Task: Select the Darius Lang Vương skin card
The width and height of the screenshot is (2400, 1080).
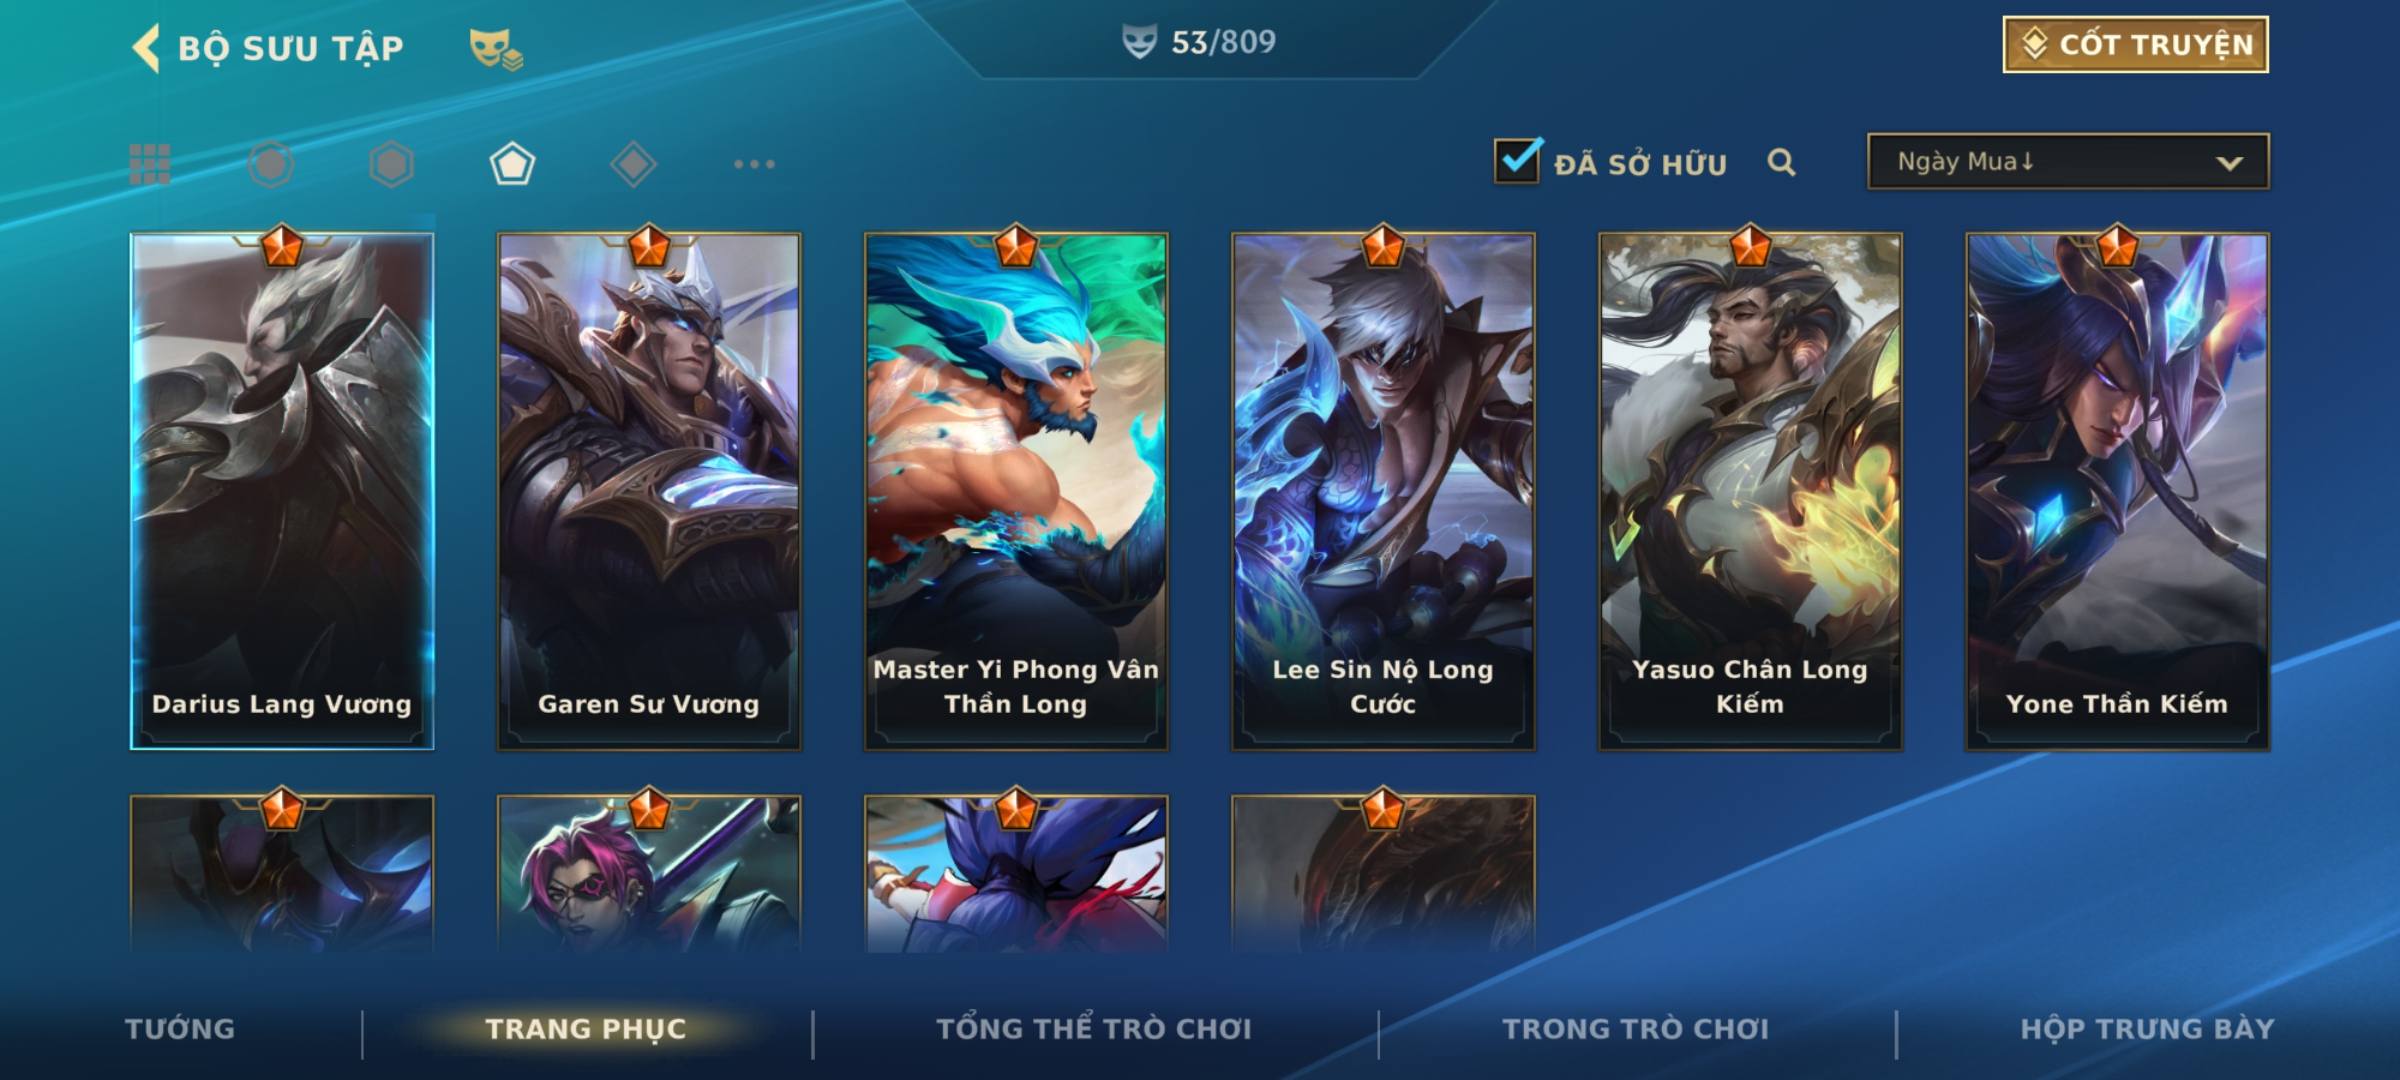Action: 282,491
